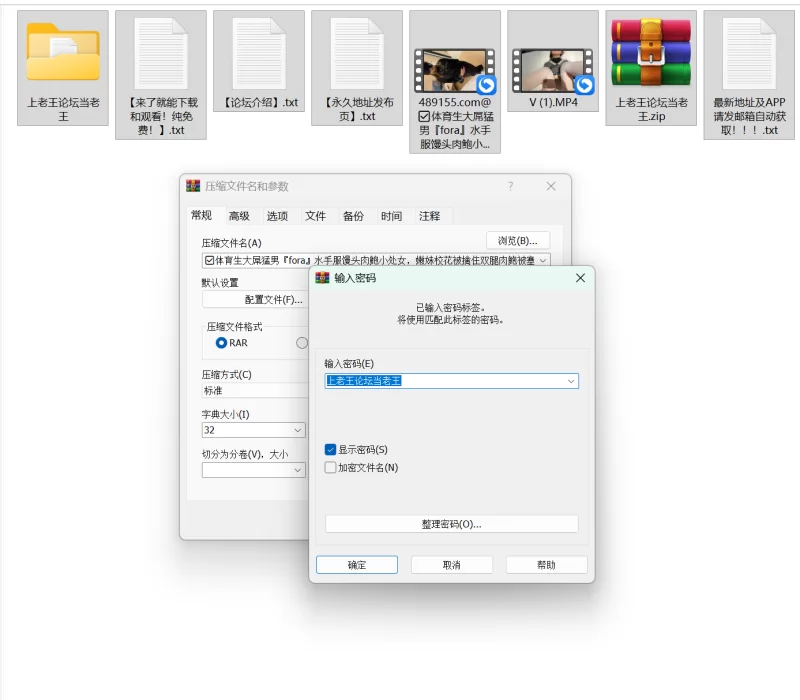Open the 压缩文件名 archive name dropdown arrow
The image size is (800, 700).
[543, 261]
